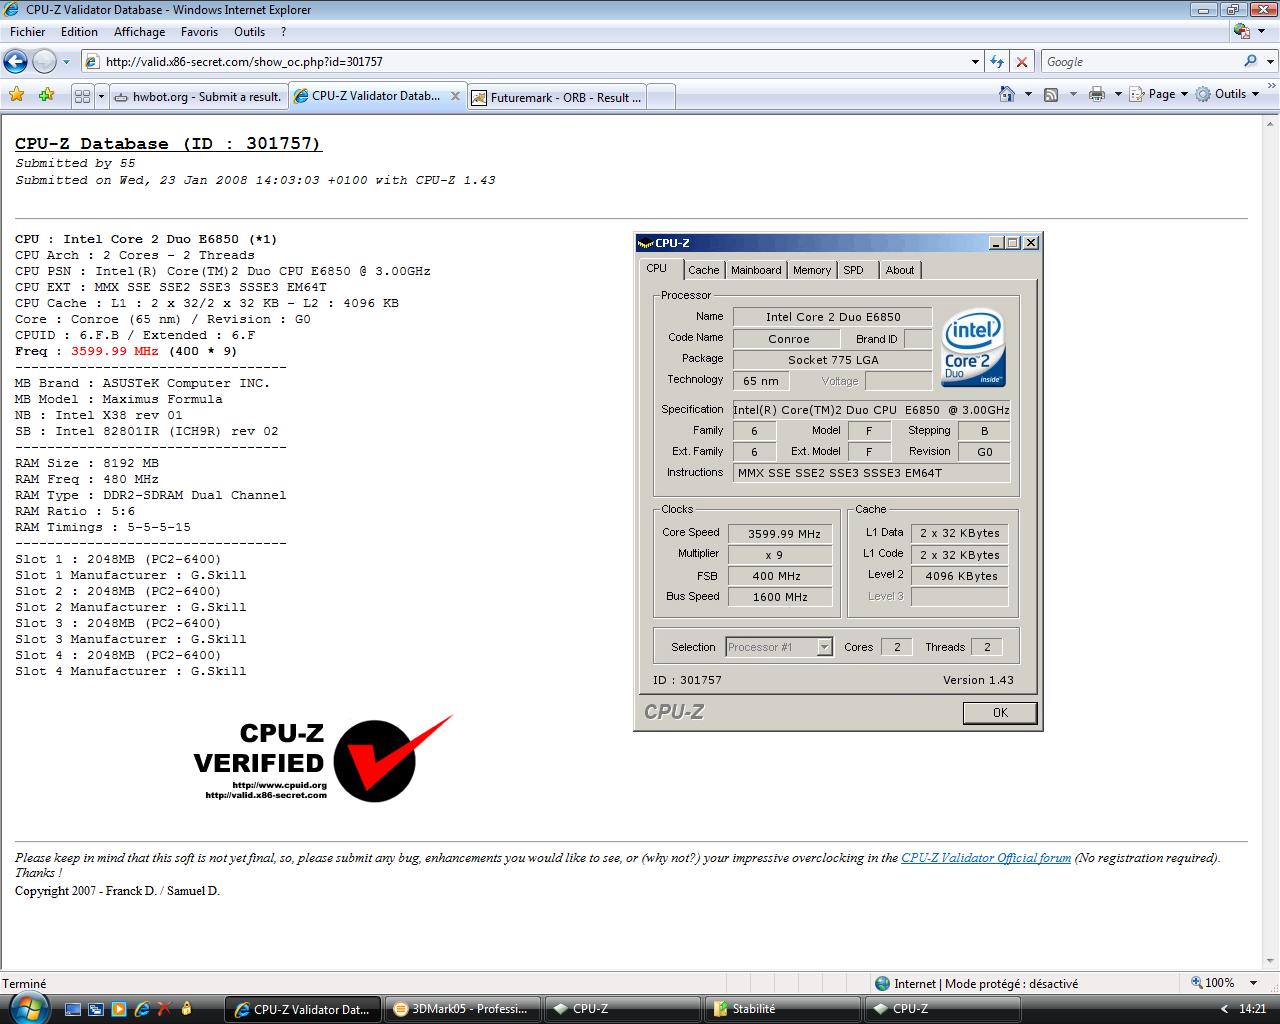Viewport: 1280px width, 1024px height.
Task: Open the Processor #1 selection dropdown
Action: pos(779,647)
